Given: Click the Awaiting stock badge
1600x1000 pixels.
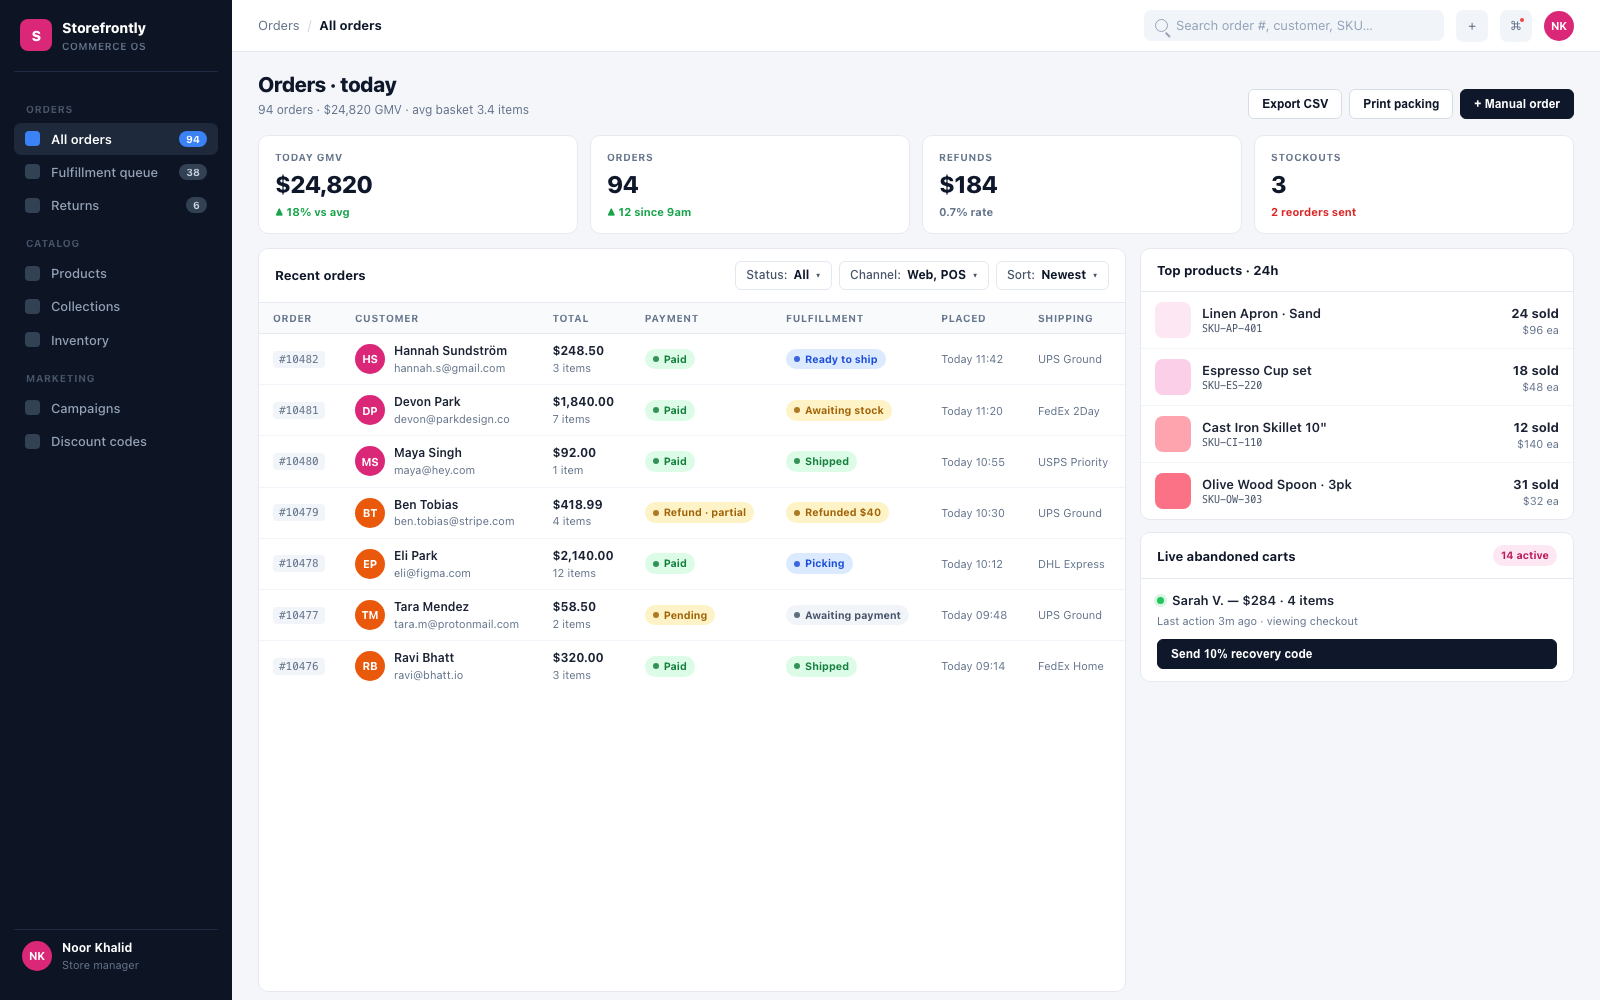Looking at the screenshot, I should (838, 410).
